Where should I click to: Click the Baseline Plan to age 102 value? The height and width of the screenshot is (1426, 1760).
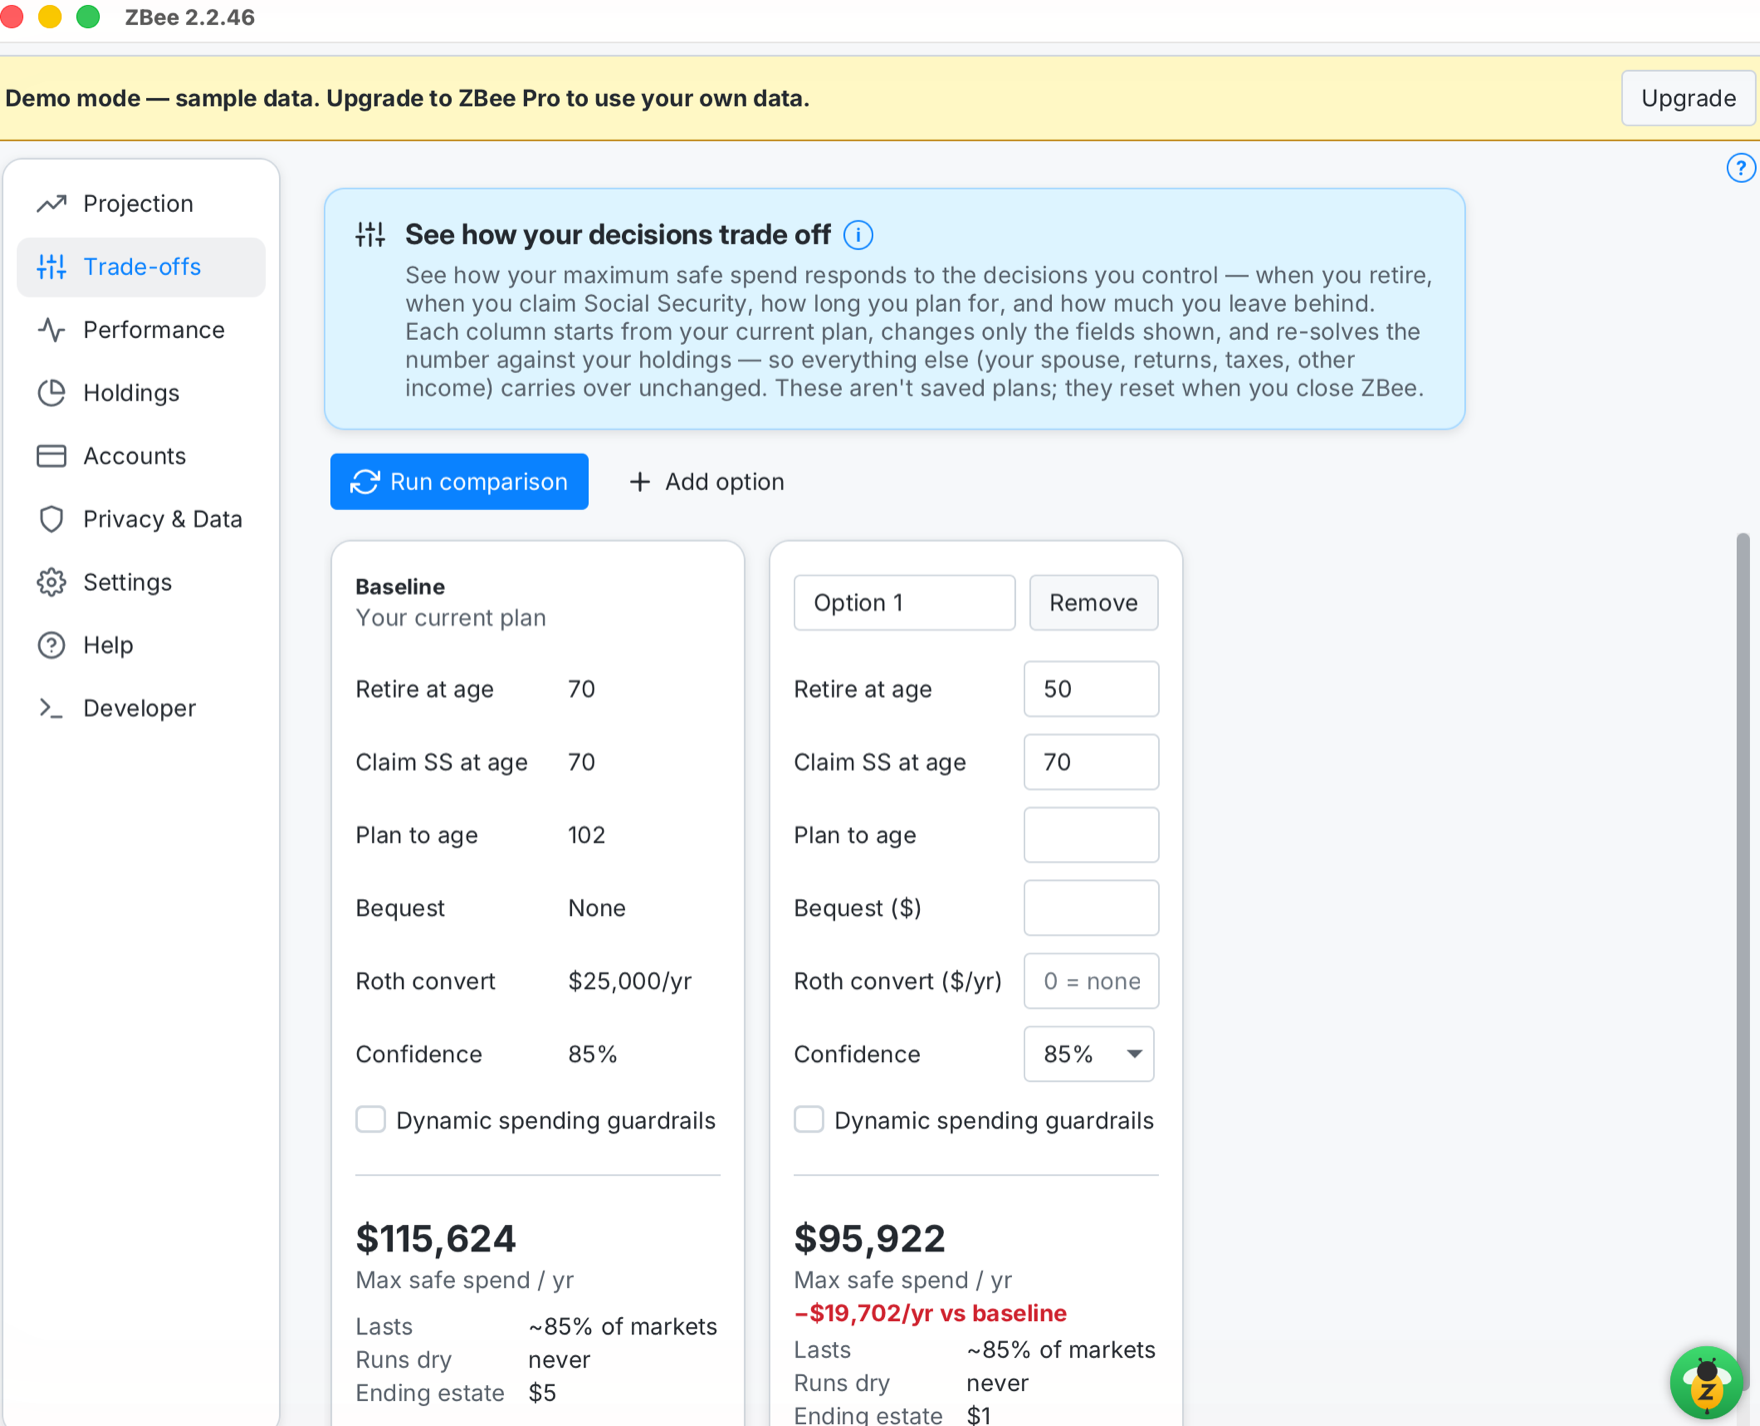(587, 835)
